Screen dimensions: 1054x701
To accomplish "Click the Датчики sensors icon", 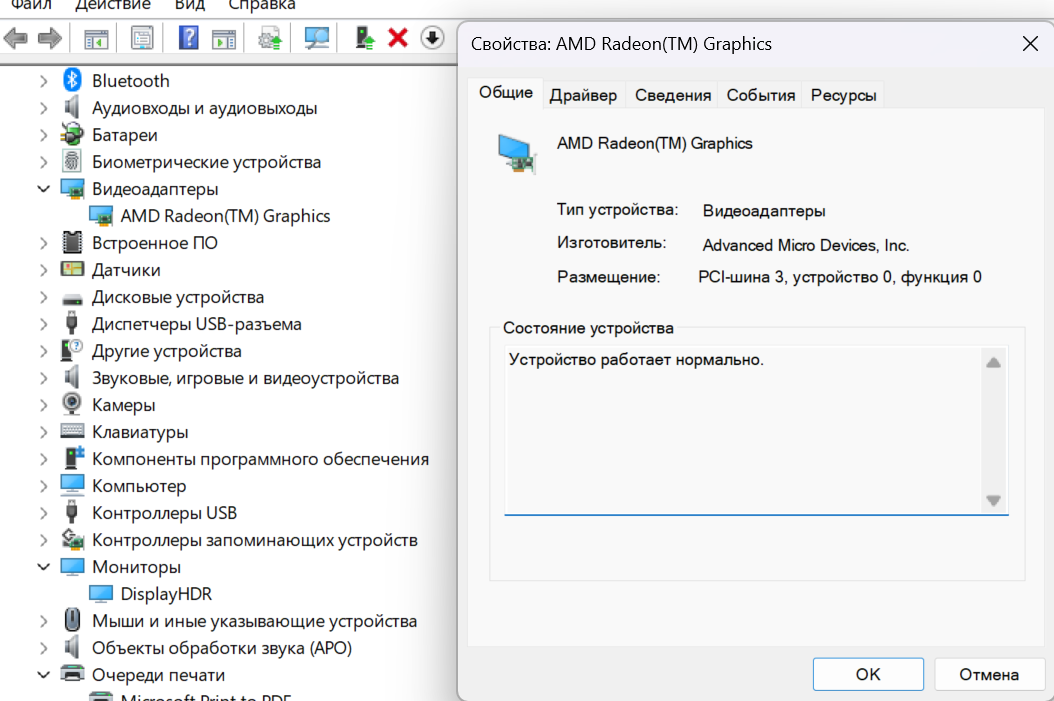I will (72, 269).
